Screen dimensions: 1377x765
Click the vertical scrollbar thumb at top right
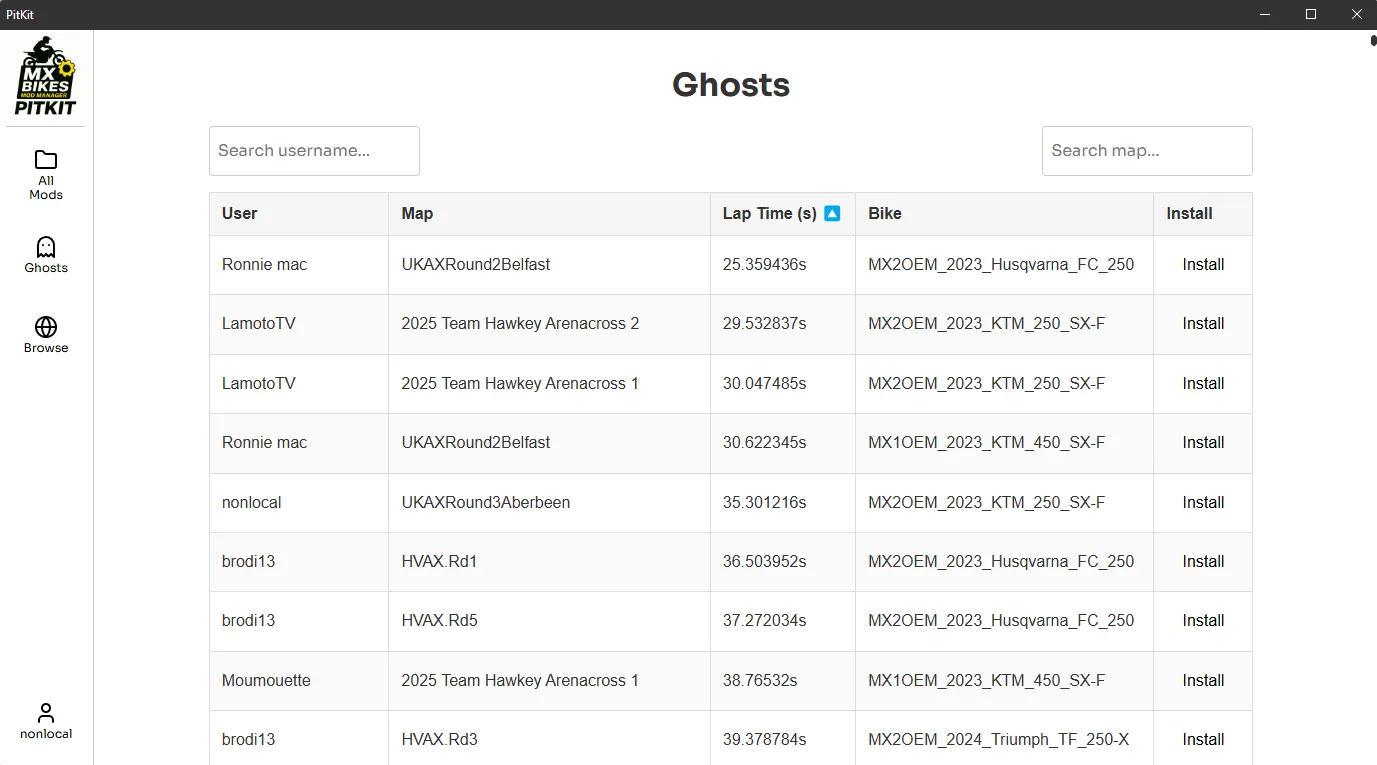(1373, 41)
